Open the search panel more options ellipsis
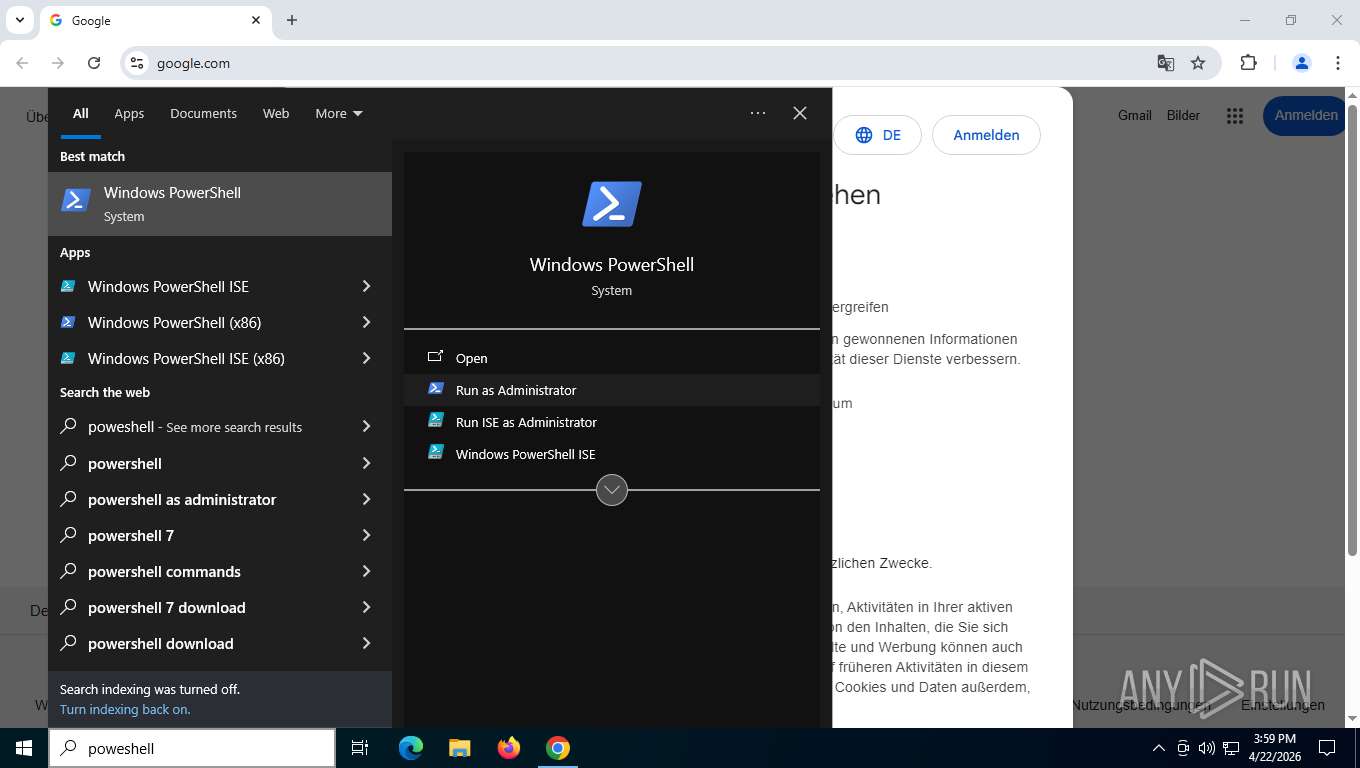1360x768 pixels. (758, 113)
